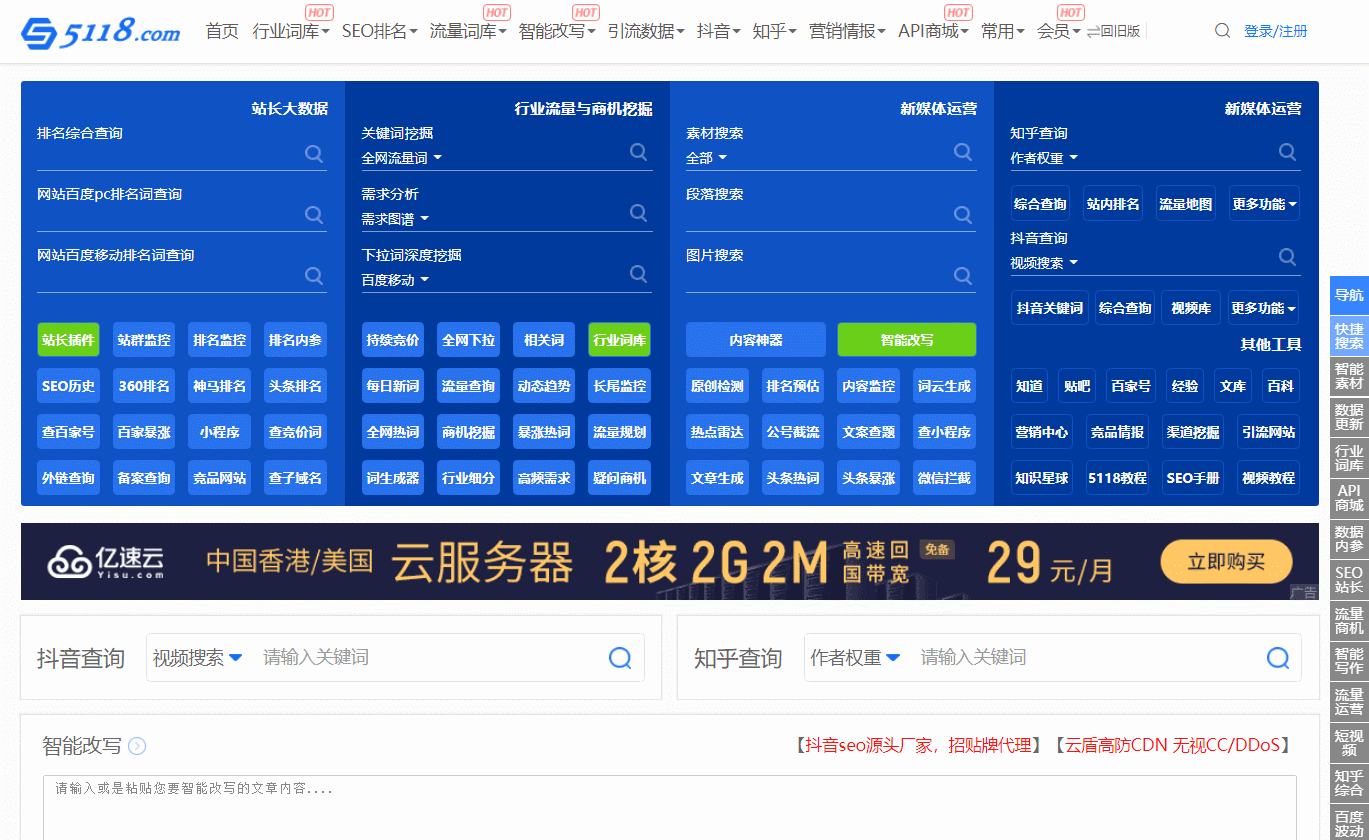Viewport: 1369px width, 840px height.
Task: Click the search icon in the 素材搜索 field
Action: point(962,152)
